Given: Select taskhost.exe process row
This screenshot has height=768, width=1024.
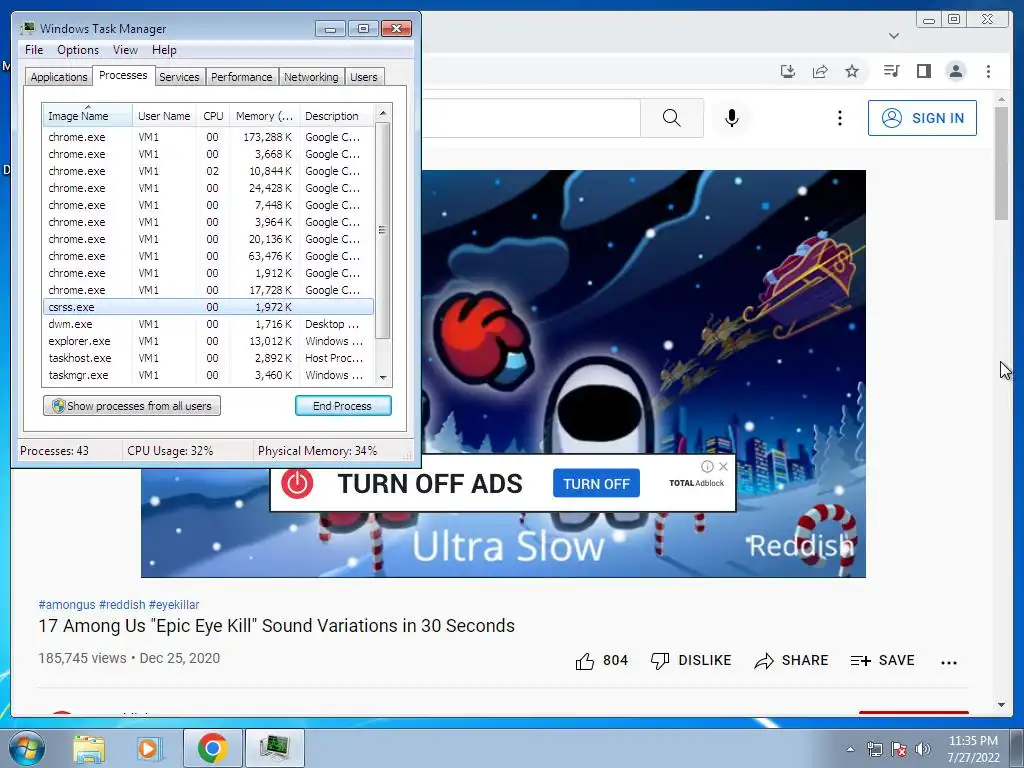Looking at the screenshot, I should click(x=208, y=358).
